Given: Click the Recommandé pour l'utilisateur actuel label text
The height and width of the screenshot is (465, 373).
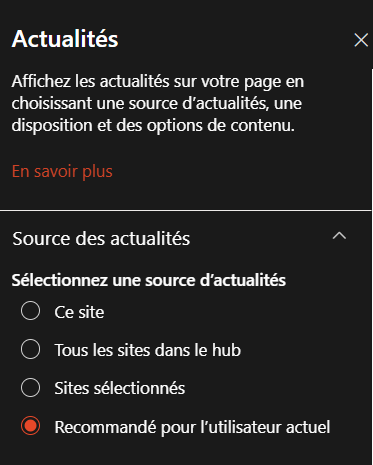Looking at the screenshot, I should click(192, 427).
